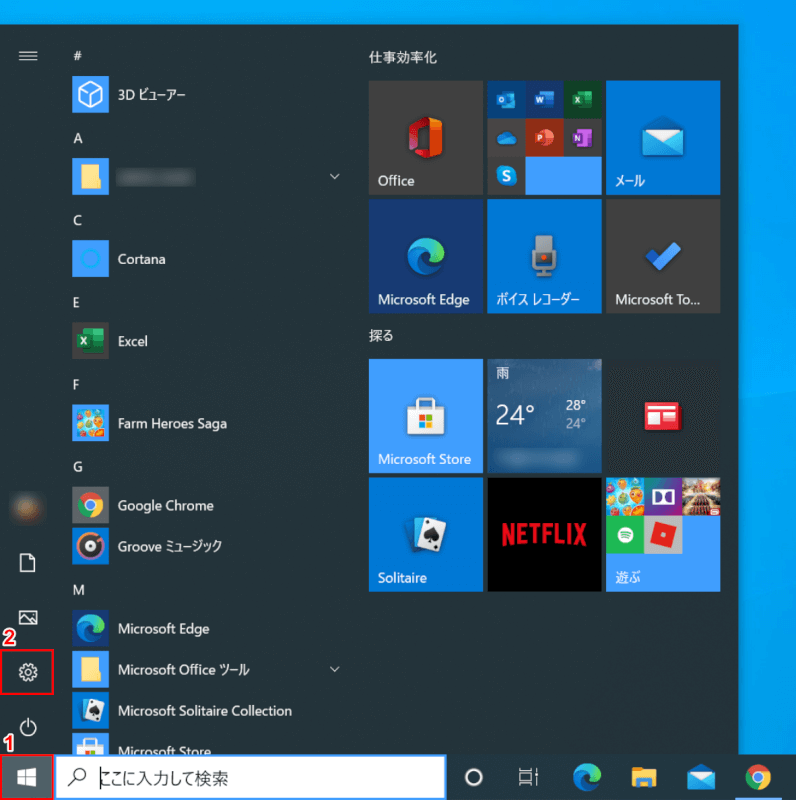Launch Cortana from the app list
Viewport: 796px width, 800px height.
204,259
